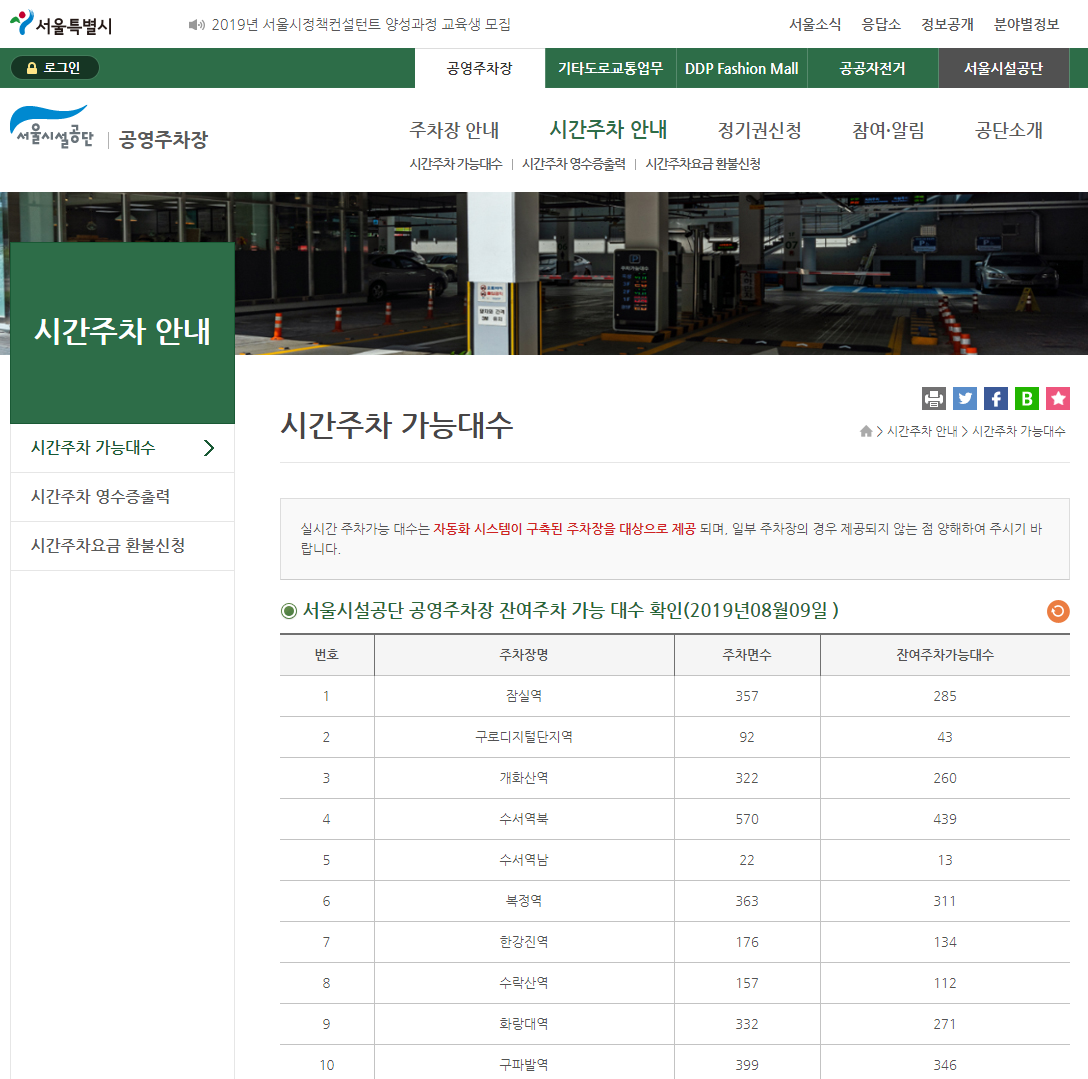
Task: Share the page via the Twitter icon
Action: pos(965,398)
